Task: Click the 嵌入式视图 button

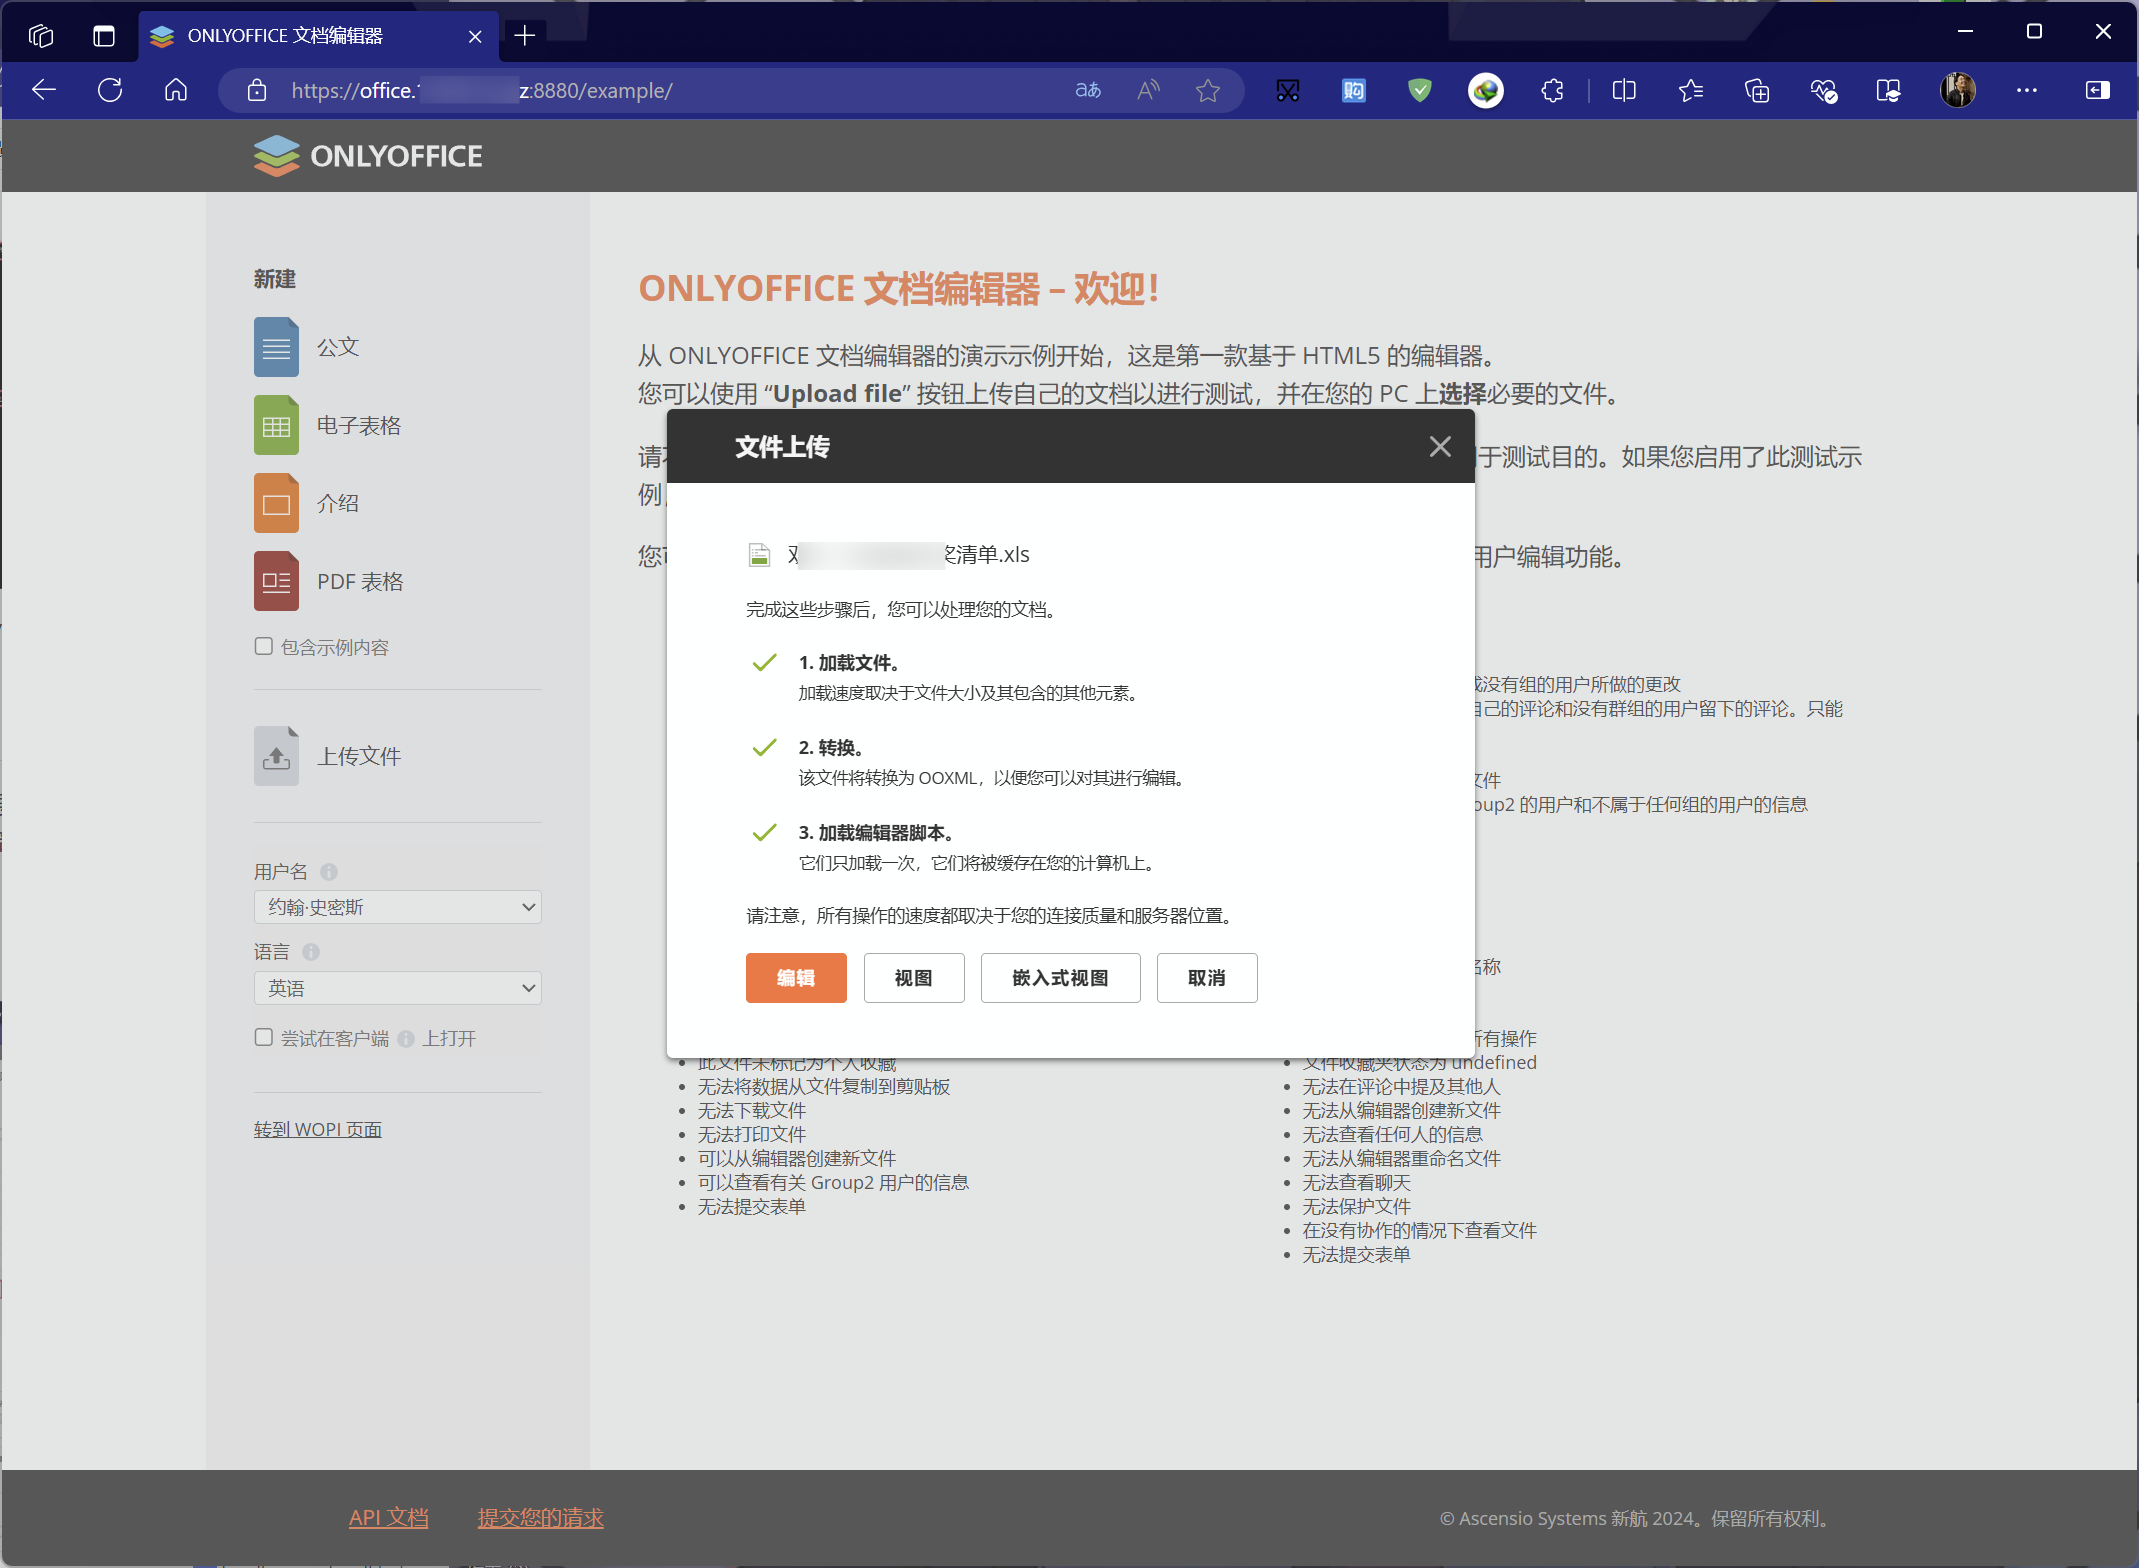Action: point(1060,977)
